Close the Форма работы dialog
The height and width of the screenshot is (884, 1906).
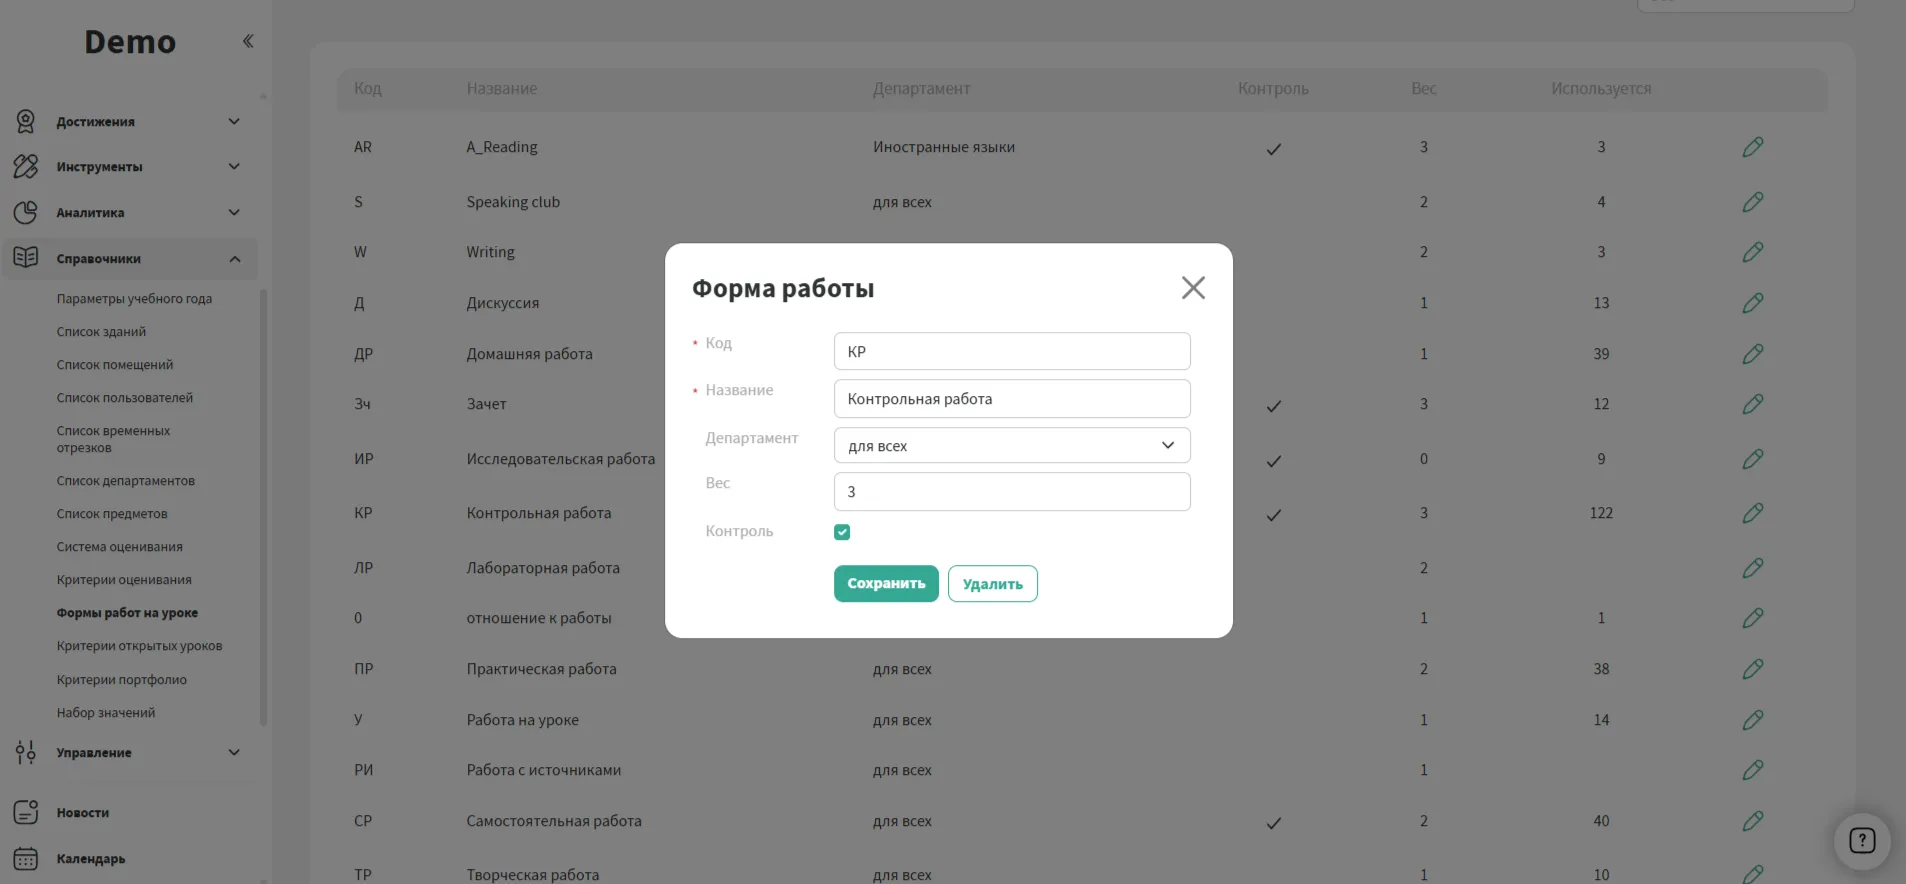tap(1192, 288)
